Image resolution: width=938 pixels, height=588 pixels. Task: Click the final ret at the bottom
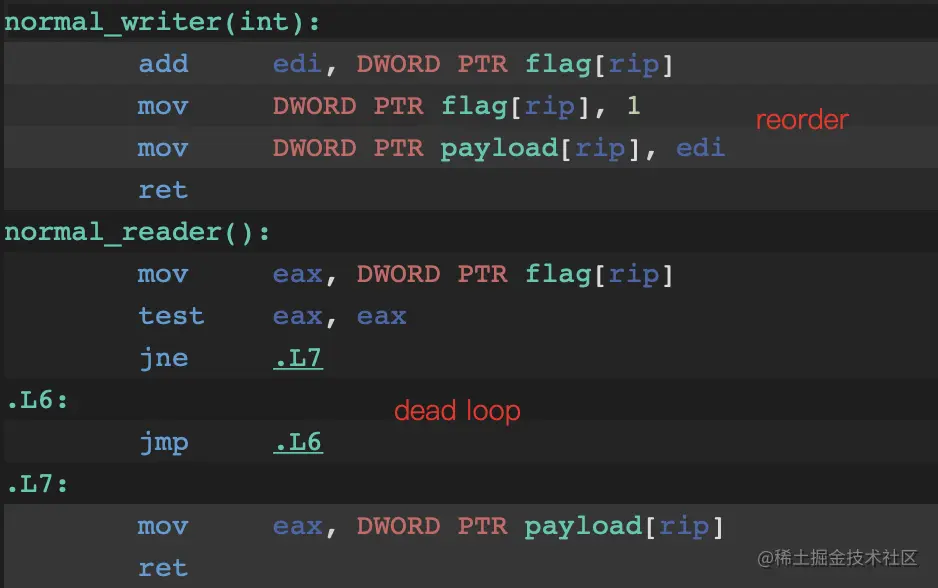[163, 568]
